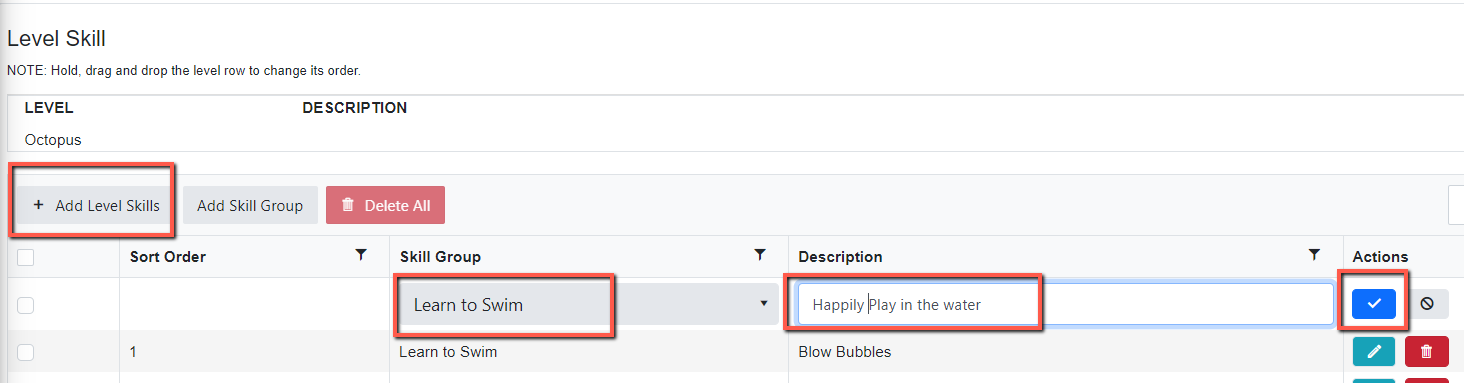
Task: Click the Skill Group dropdown arrow
Action: click(x=764, y=303)
